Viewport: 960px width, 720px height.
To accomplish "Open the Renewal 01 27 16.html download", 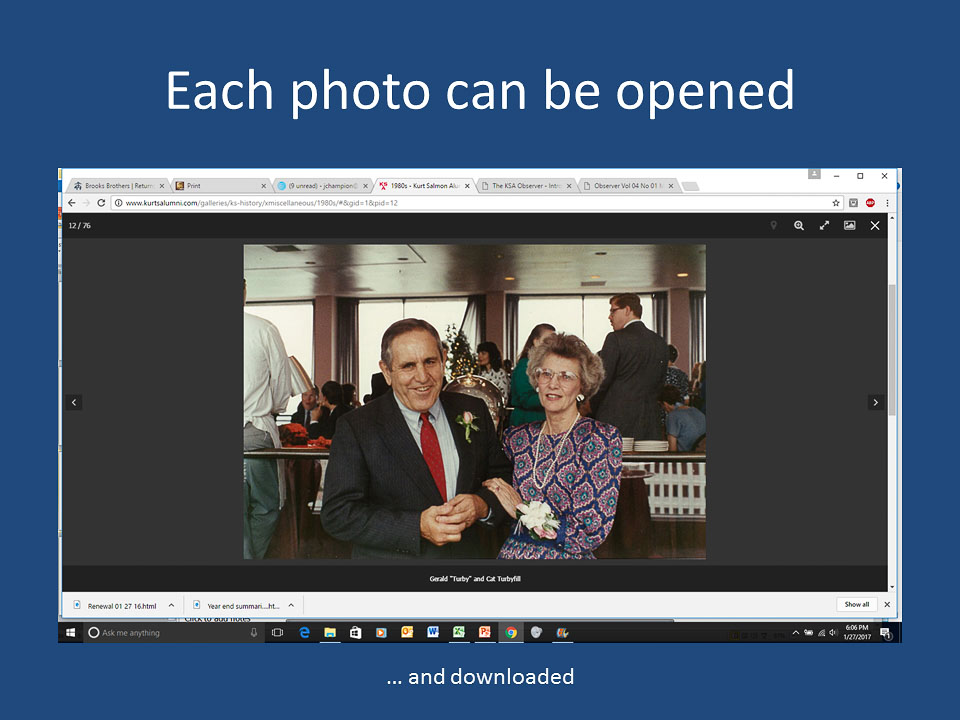I will point(121,605).
